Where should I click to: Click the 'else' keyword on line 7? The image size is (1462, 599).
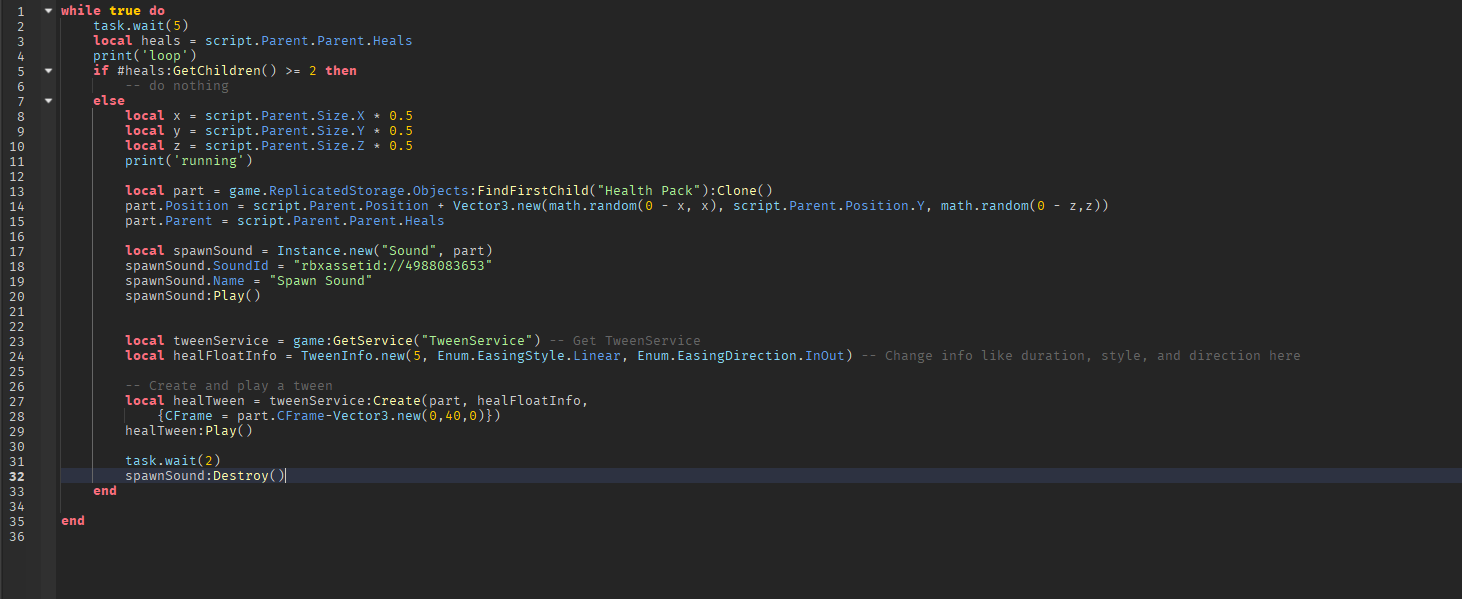pos(109,101)
